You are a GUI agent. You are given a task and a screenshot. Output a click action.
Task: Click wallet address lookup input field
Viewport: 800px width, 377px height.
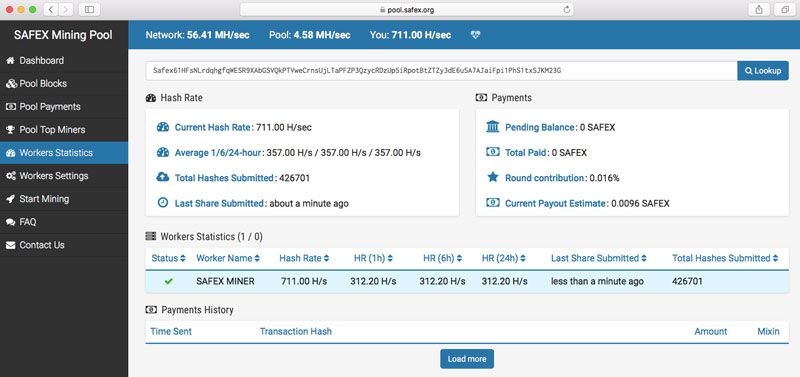tap(441, 71)
